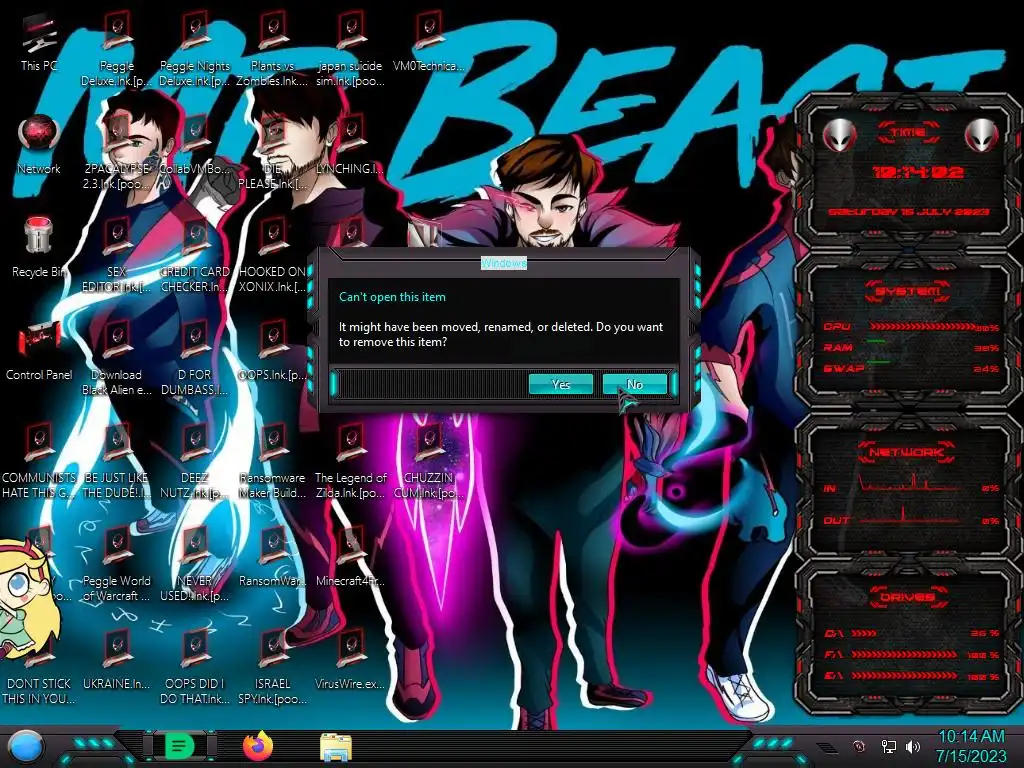Screen dimensions: 1024x768
Task: Select the Download Black Alien icon
Action: 116,359
